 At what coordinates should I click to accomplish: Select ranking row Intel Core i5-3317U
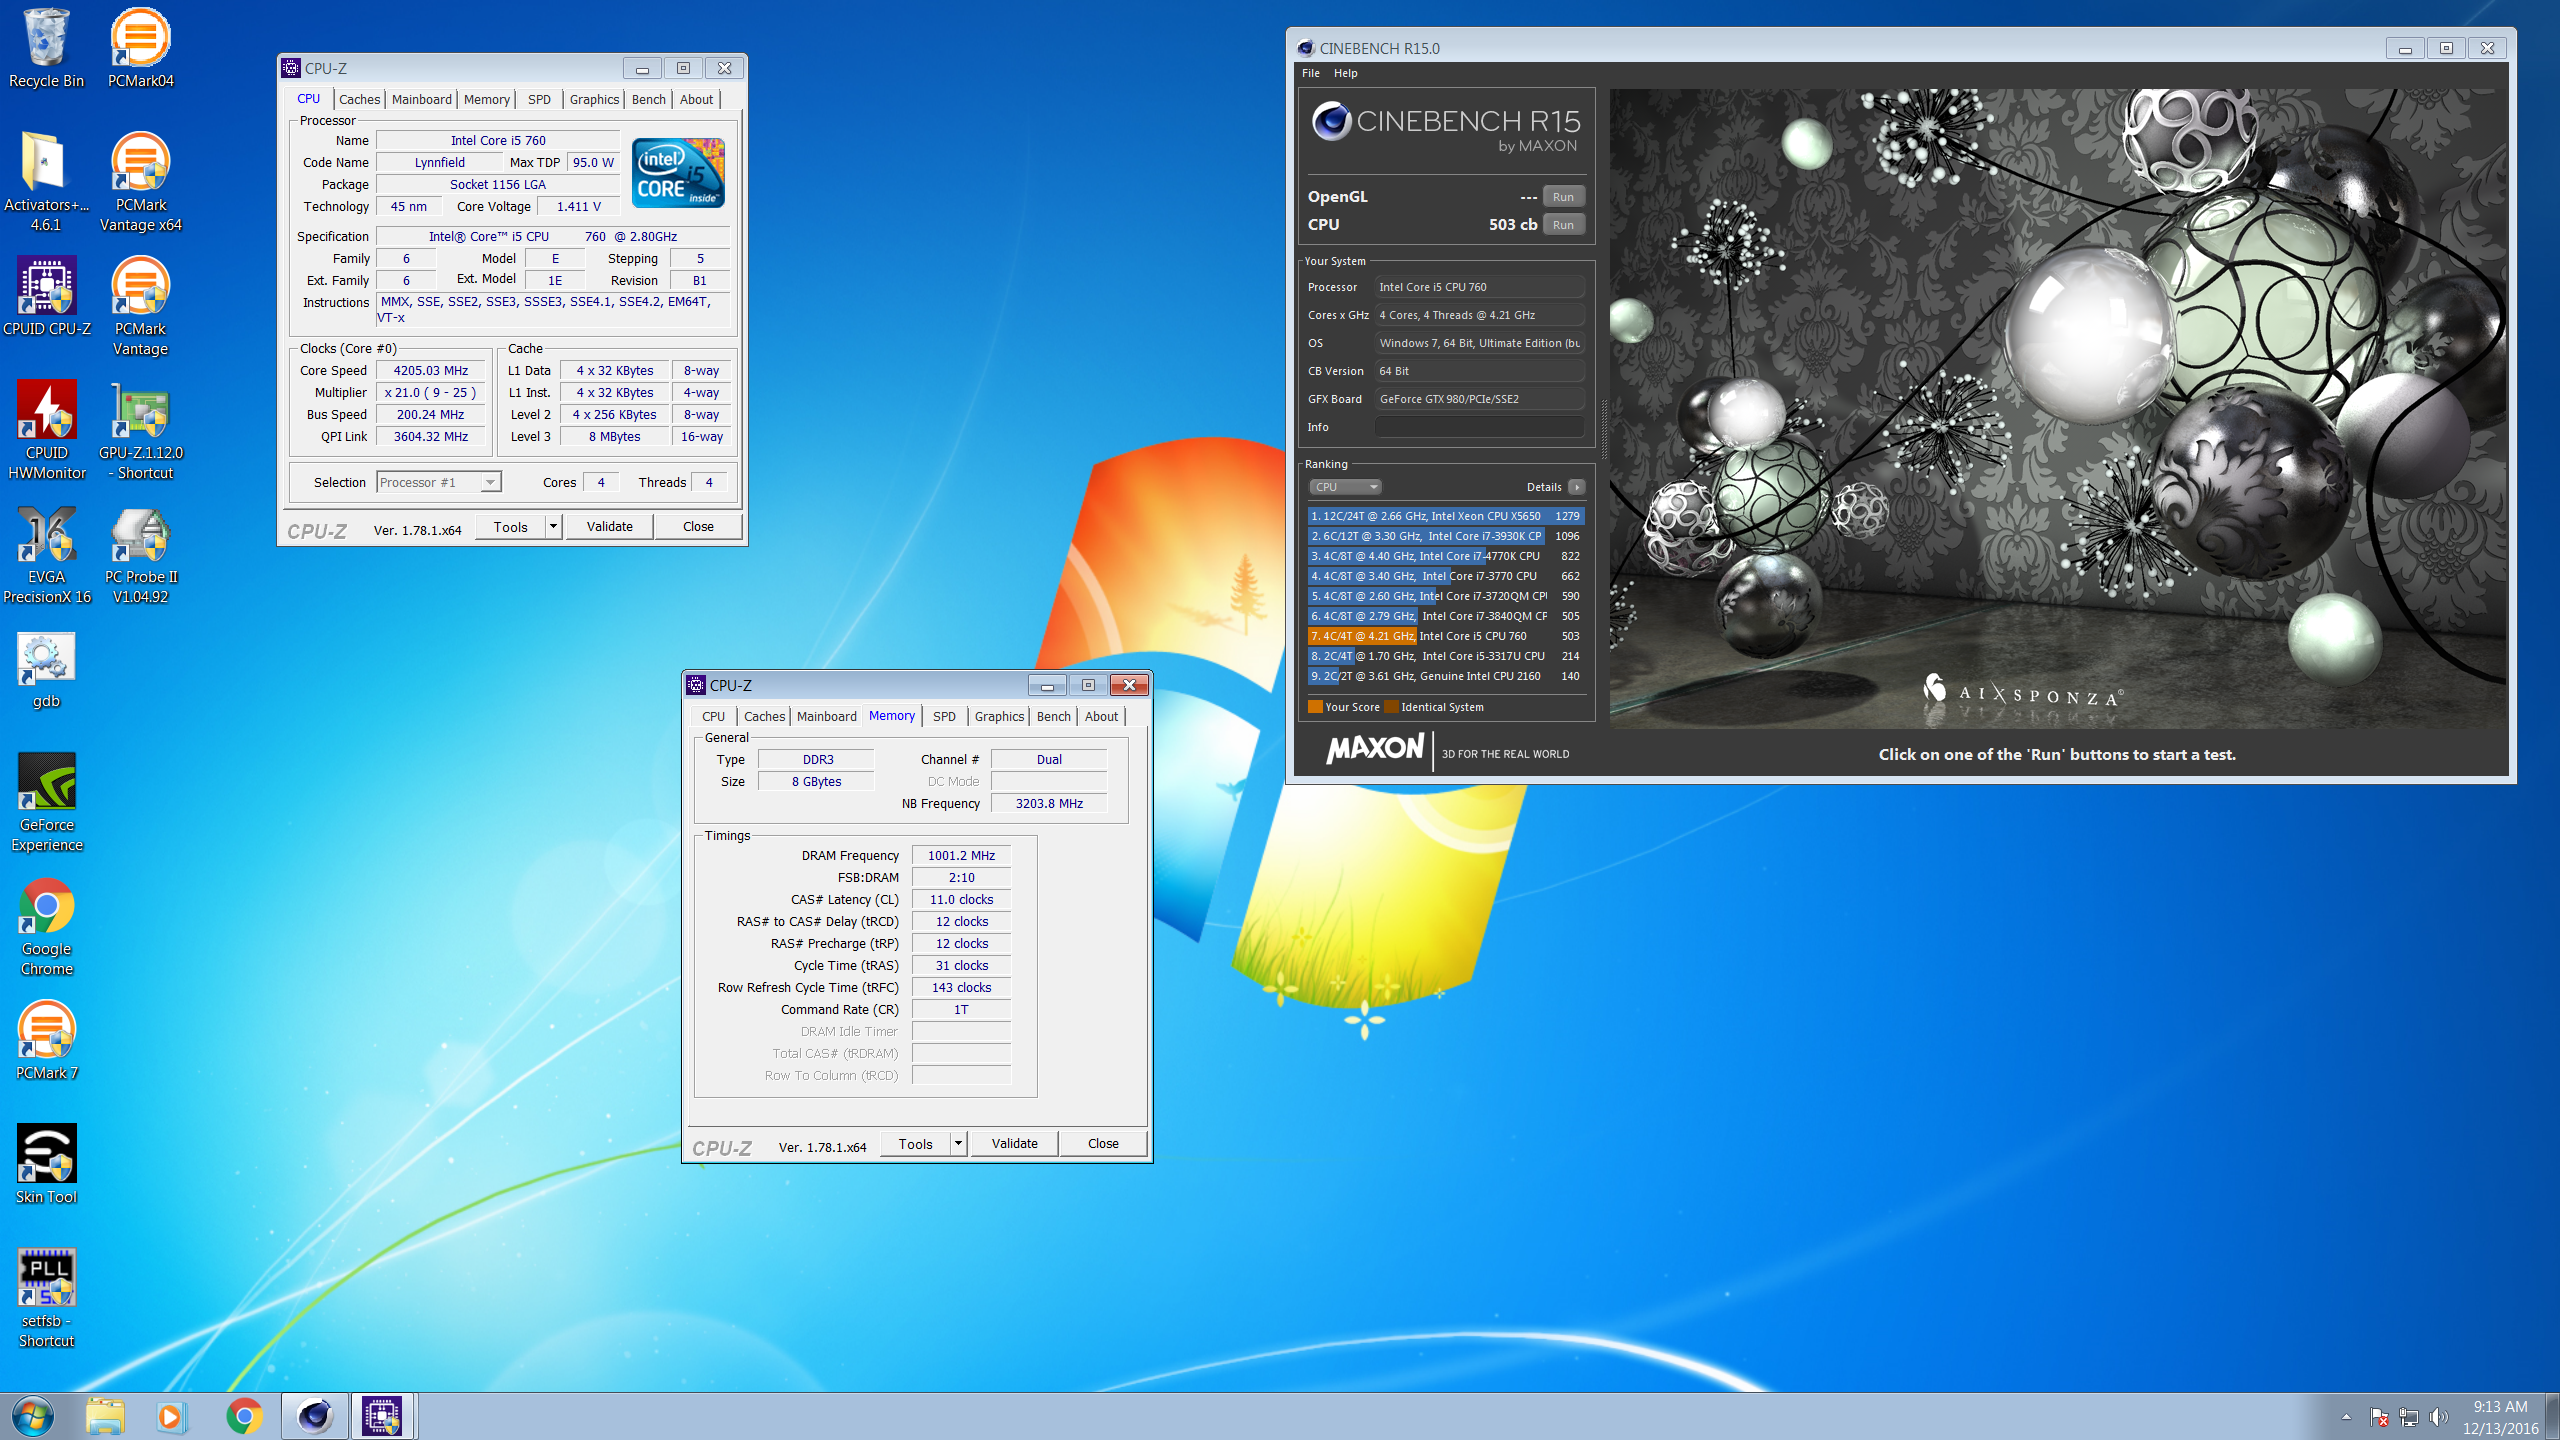pos(1446,656)
